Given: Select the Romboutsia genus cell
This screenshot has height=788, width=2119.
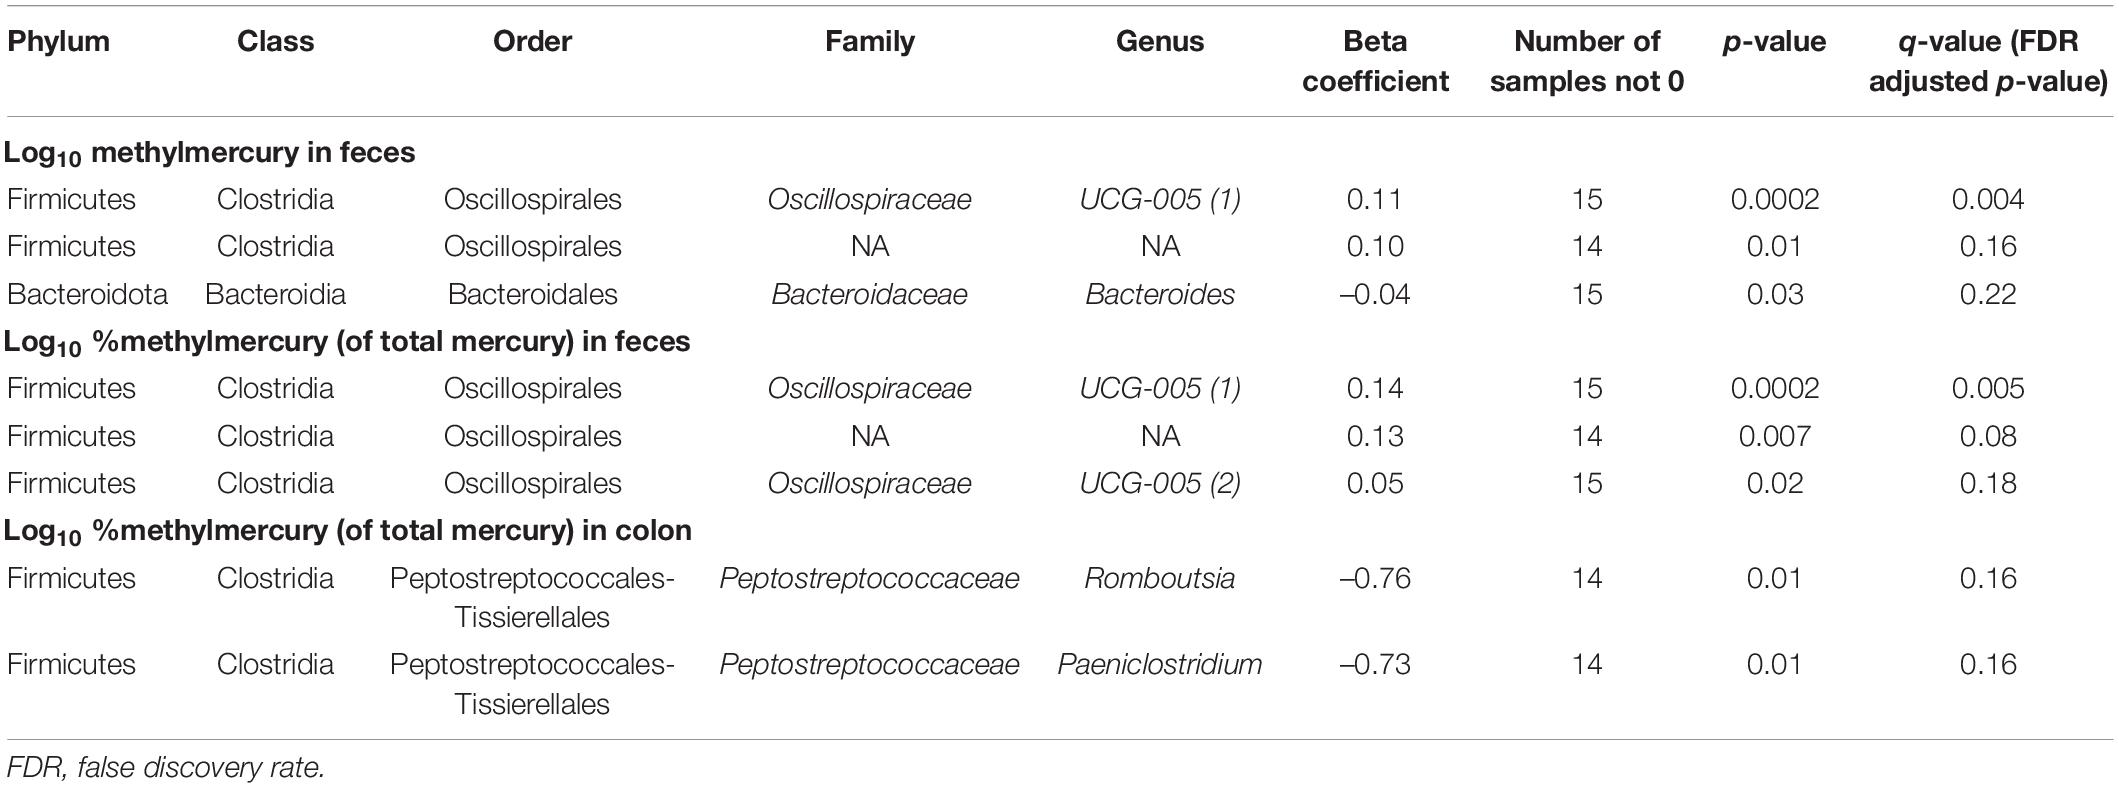Looking at the screenshot, I should 1160,578.
